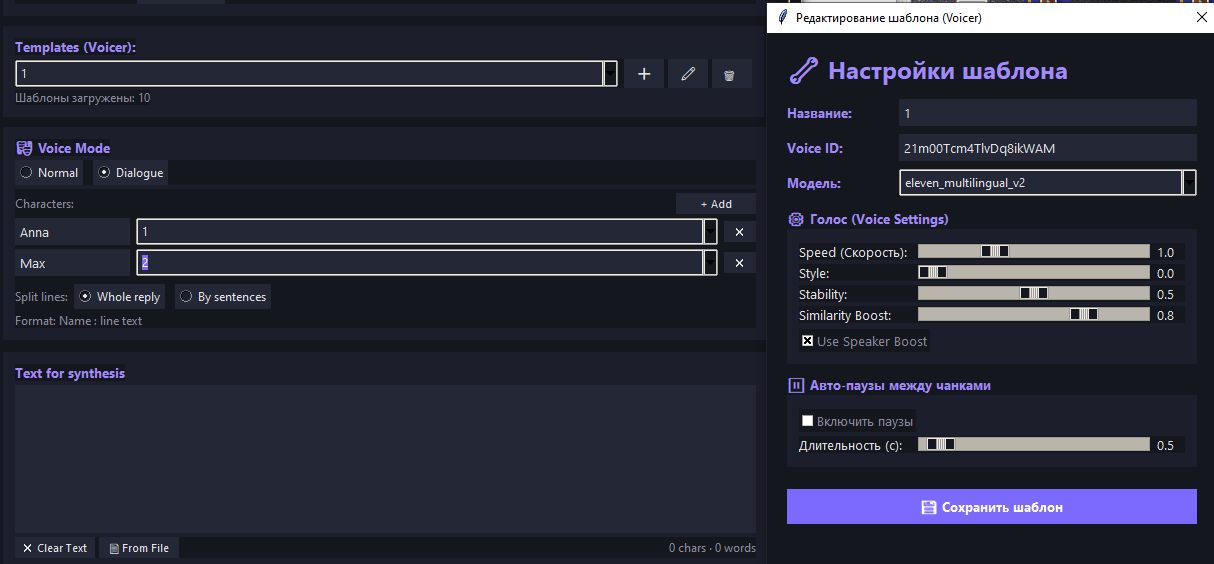This screenshot has height=564, width=1214.
Task: Click the Clear Text button
Action: pyautogui.click(x=55, y=548)
